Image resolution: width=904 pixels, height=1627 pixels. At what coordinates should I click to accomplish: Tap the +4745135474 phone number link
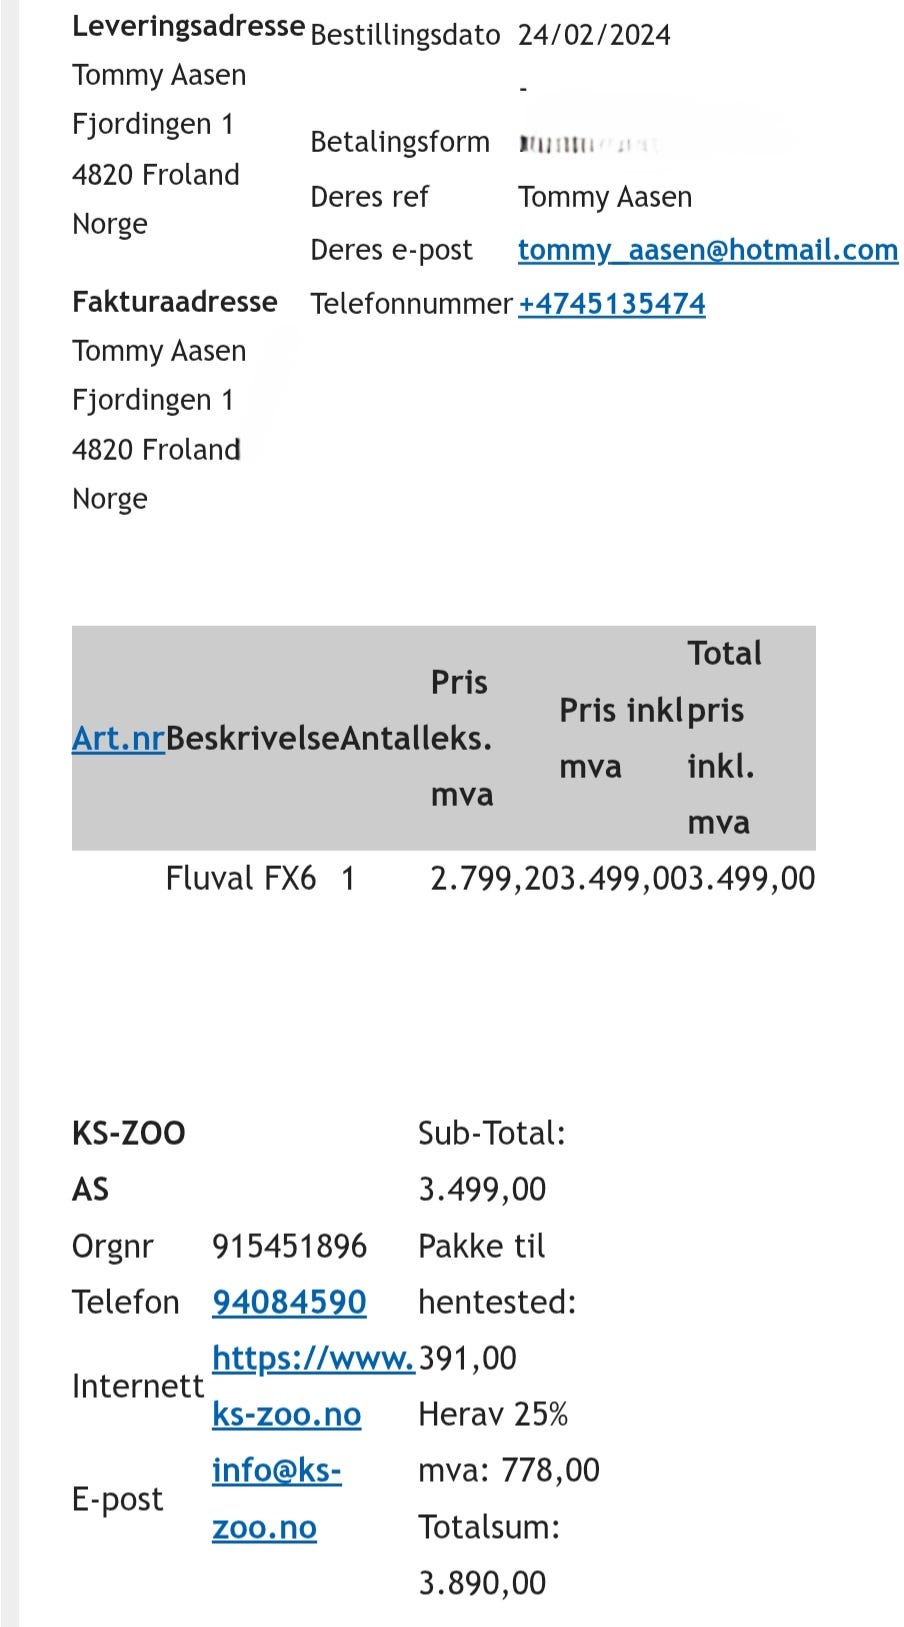pos(612,304)
